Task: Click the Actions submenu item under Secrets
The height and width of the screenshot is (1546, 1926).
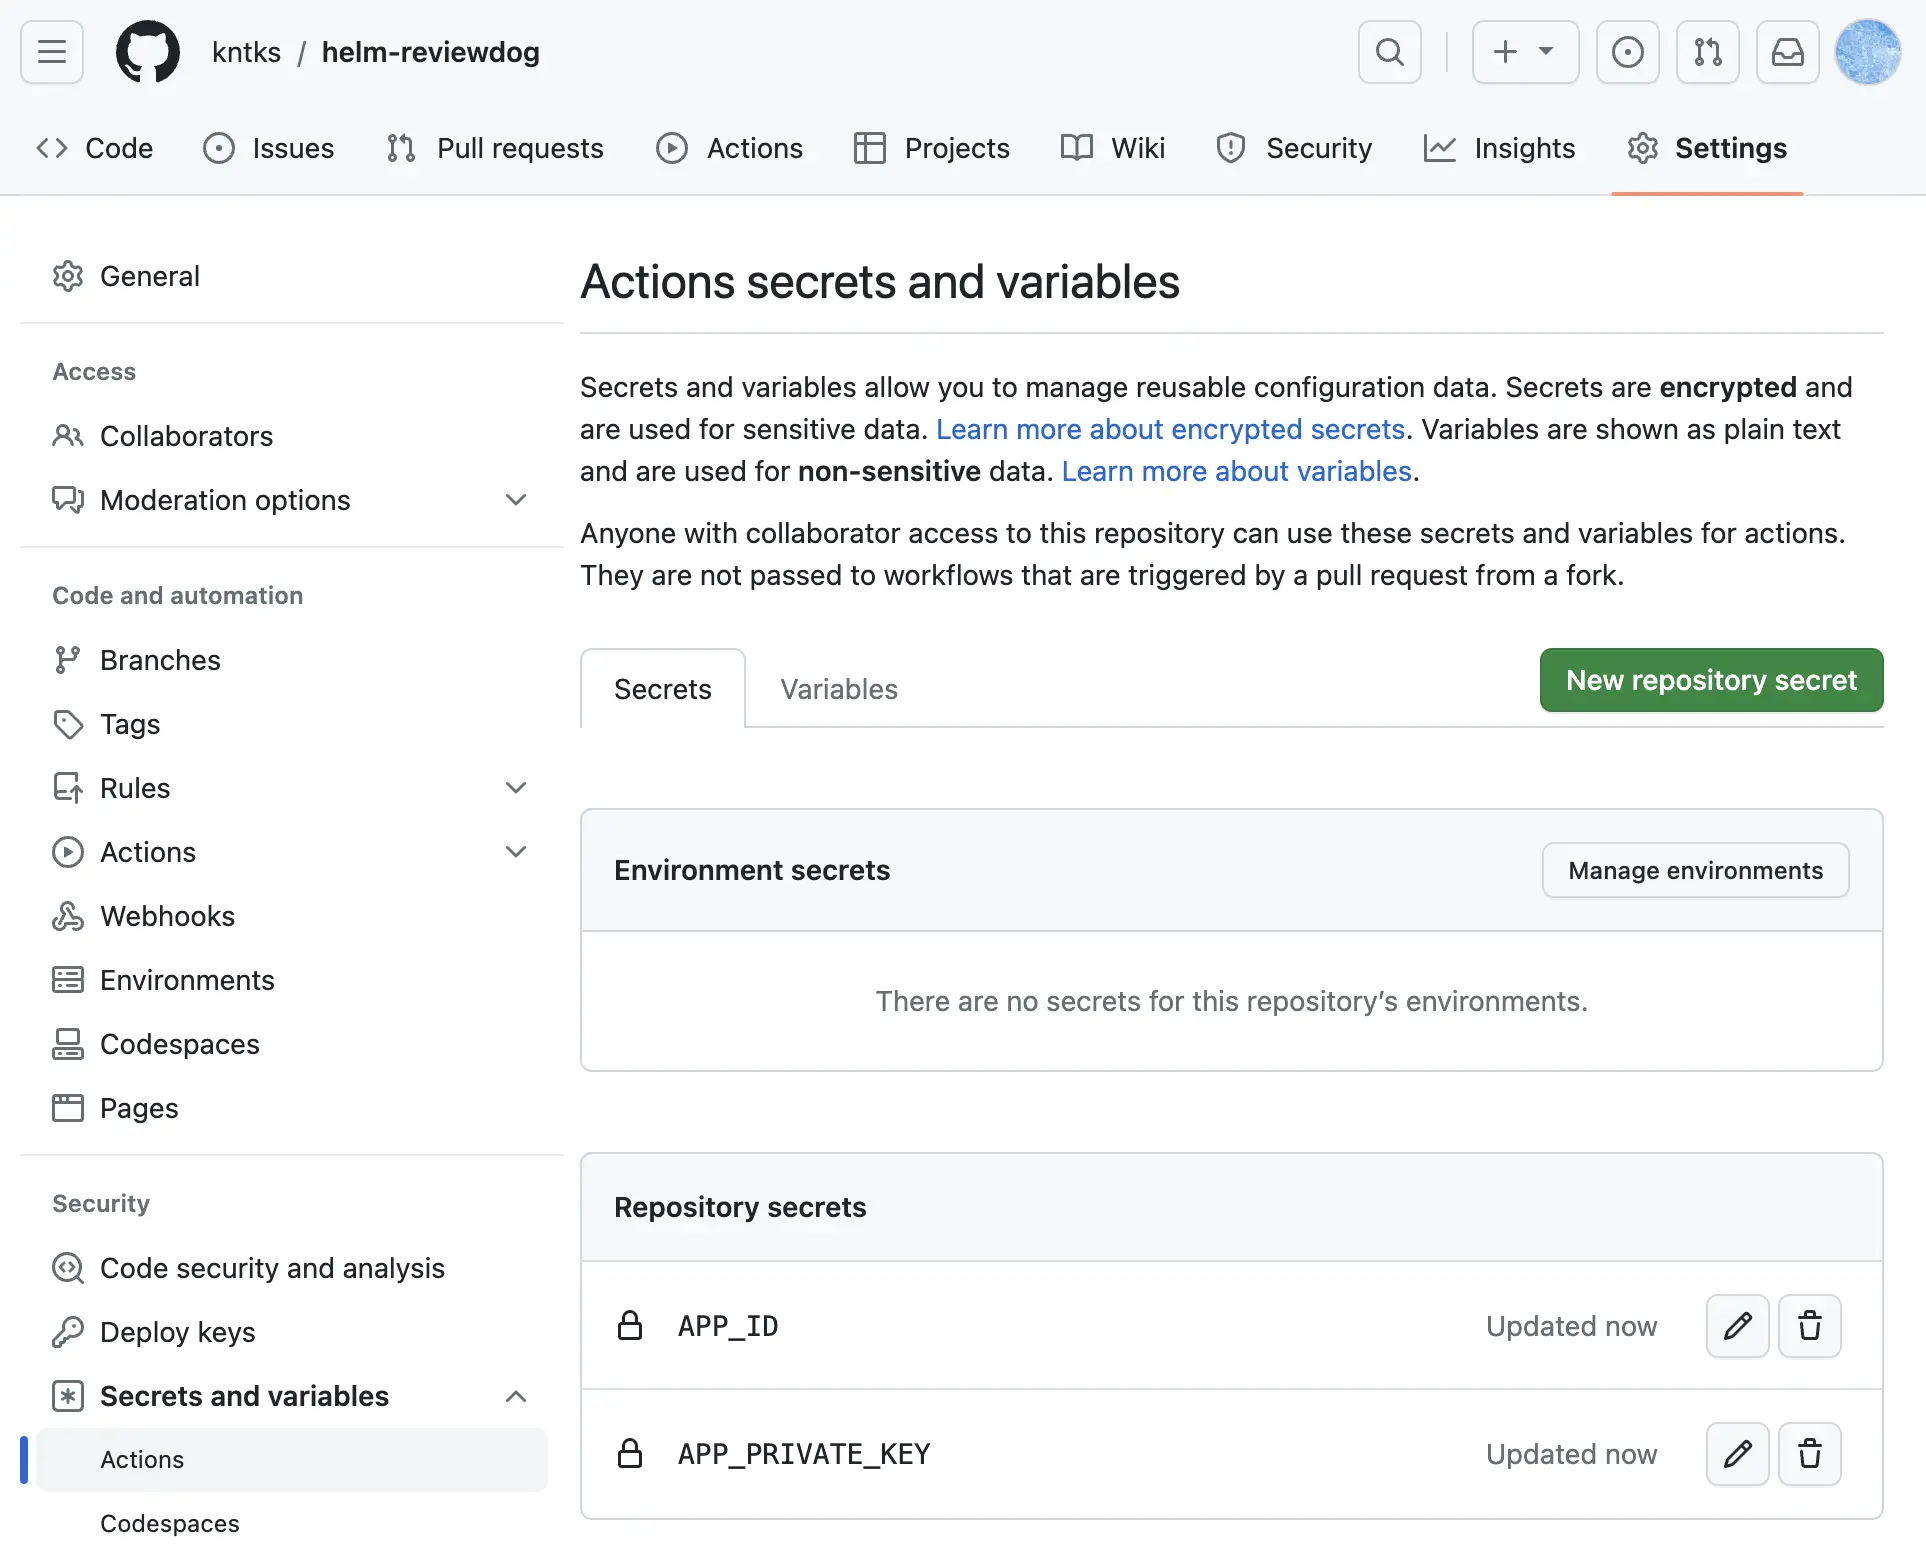Action: pyautogui.click(x=142, y=1458)
